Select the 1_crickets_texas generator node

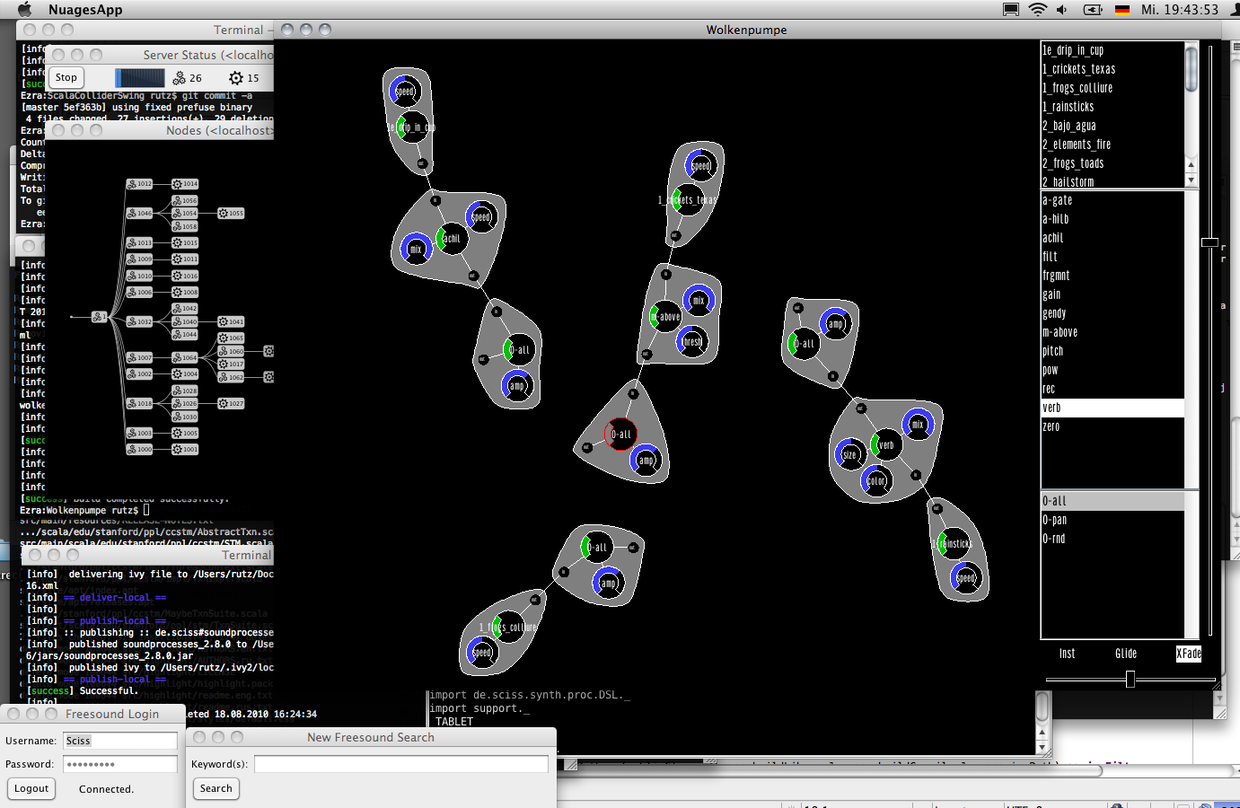tap(688, 199)
